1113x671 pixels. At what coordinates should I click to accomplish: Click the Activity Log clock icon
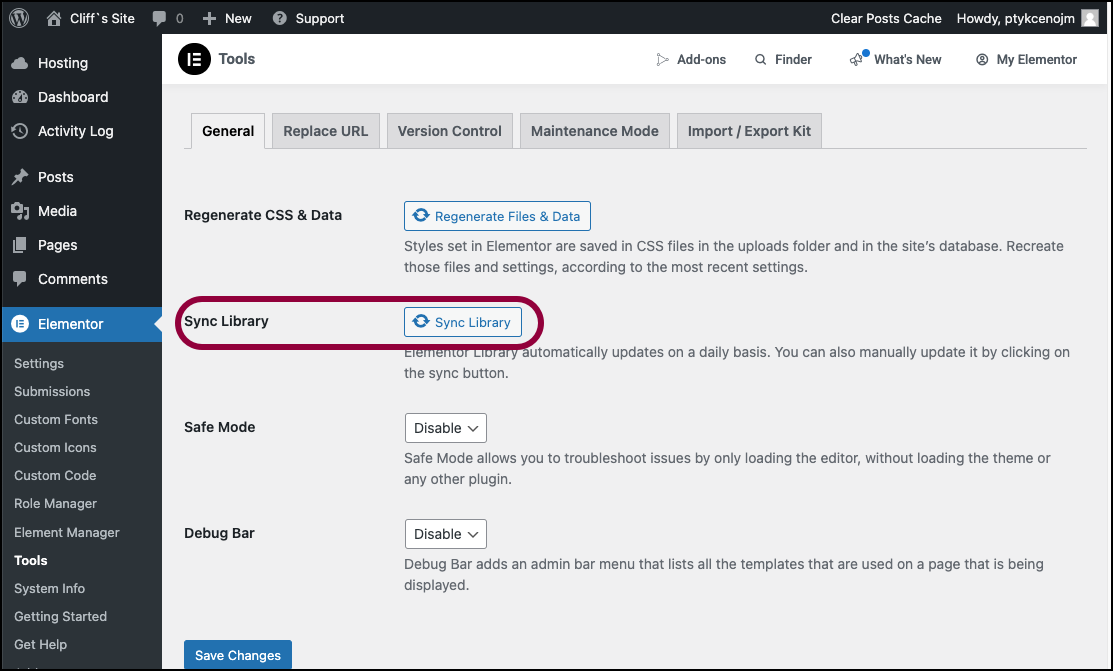20,131
